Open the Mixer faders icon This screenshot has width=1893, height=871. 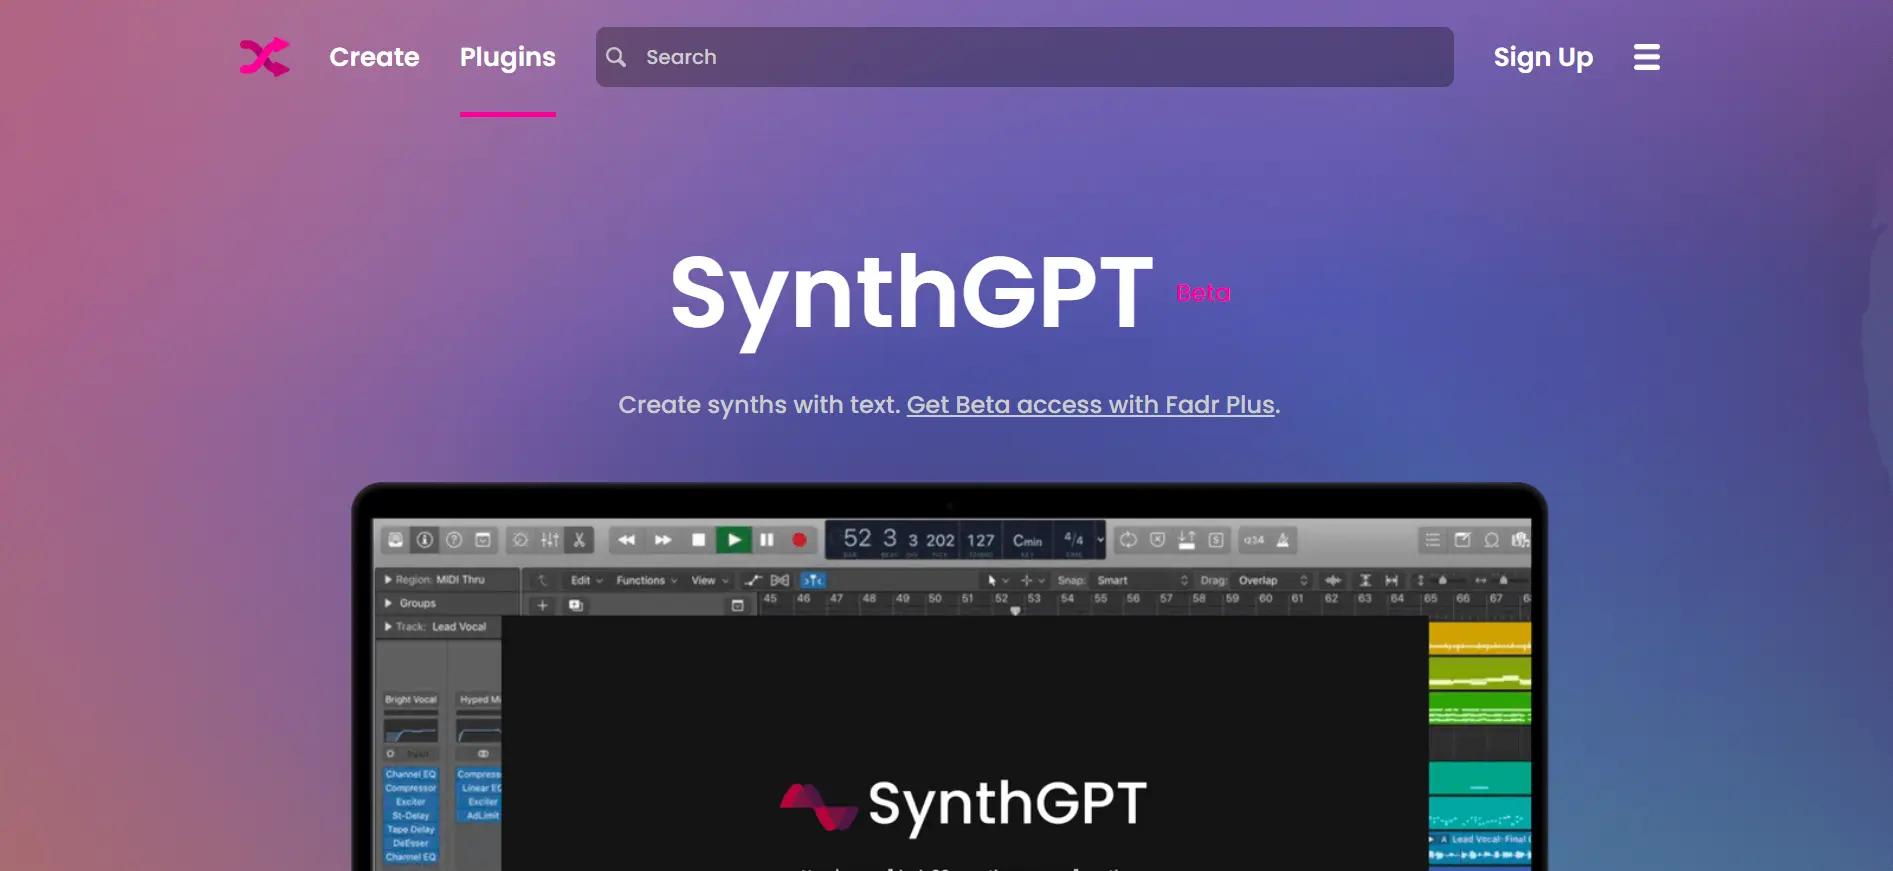pyautogui.click(x=550, y=540)
